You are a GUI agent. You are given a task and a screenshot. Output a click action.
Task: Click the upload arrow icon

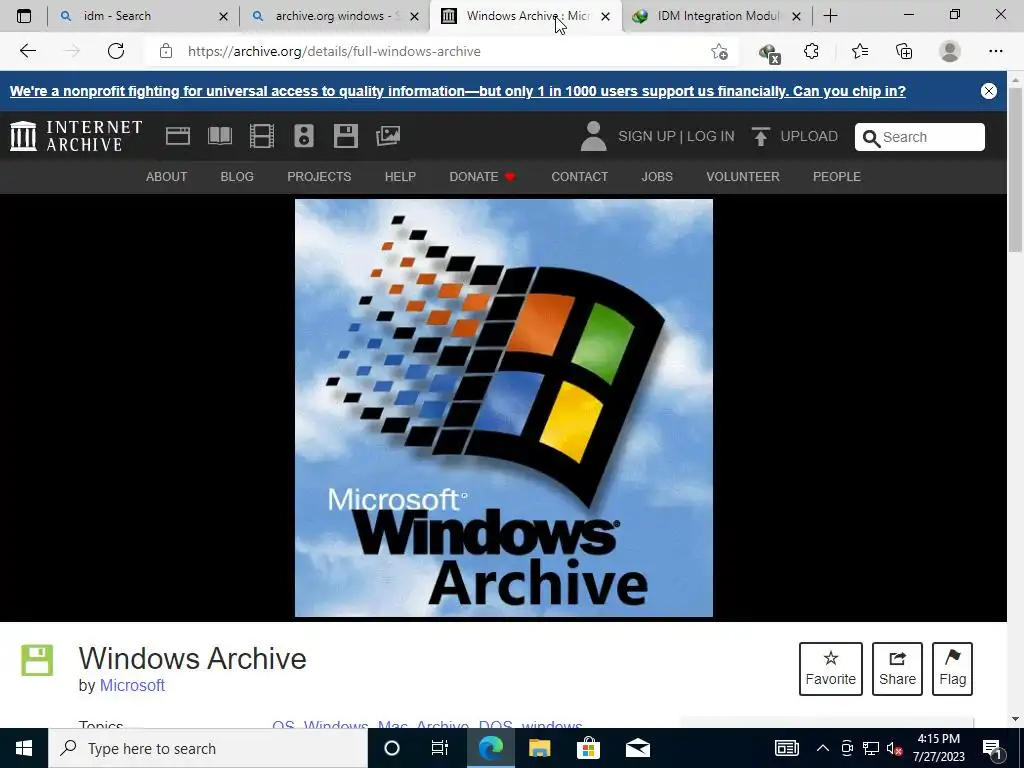(x=760, y=136)
